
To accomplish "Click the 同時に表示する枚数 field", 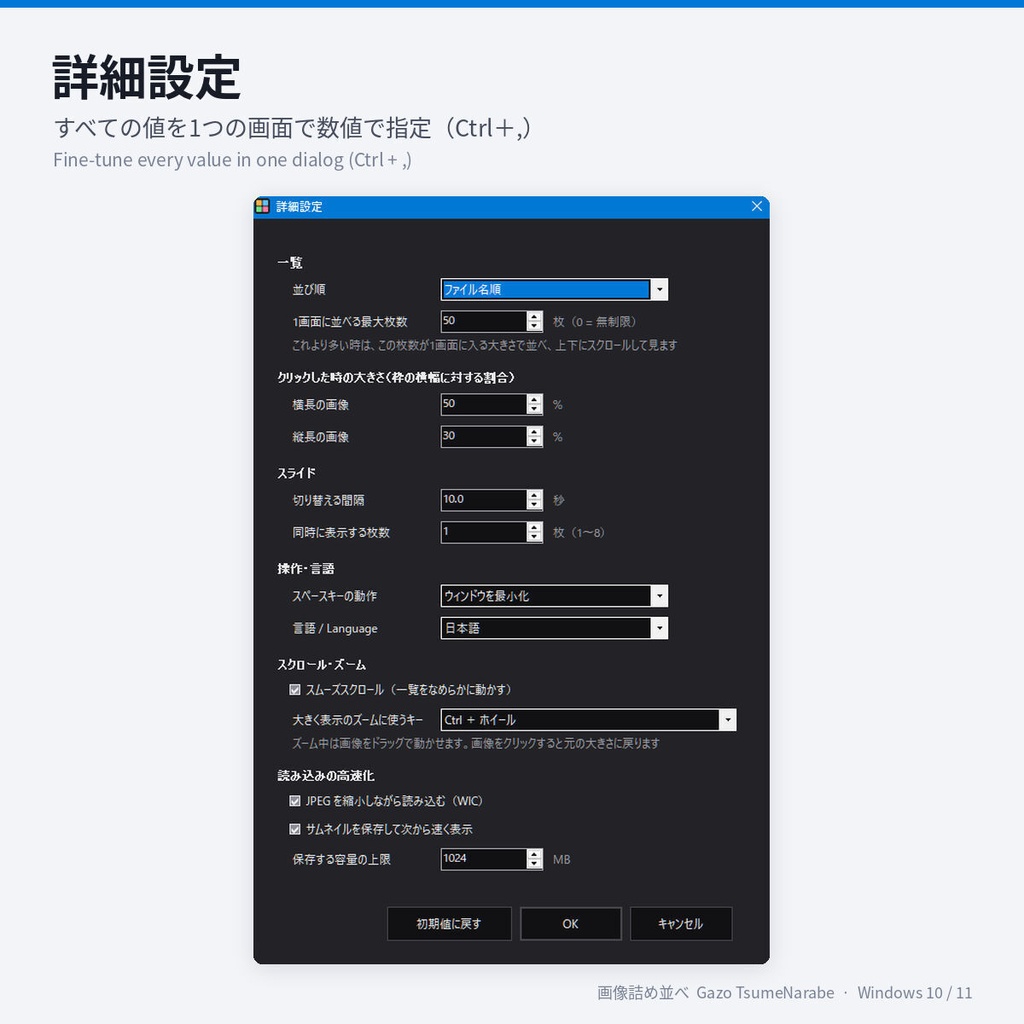I will pos(484,532).
